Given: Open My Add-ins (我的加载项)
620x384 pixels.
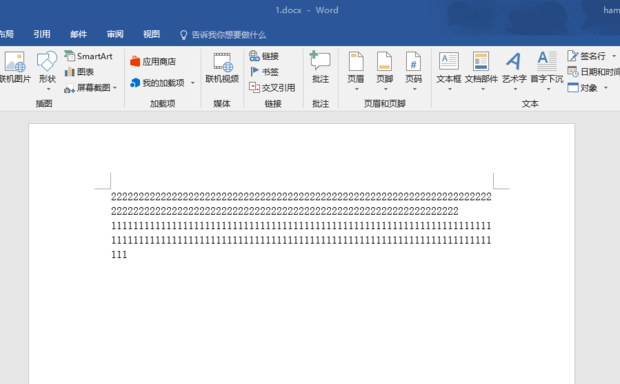Looking at the screenshot, I should pos(157,83).
